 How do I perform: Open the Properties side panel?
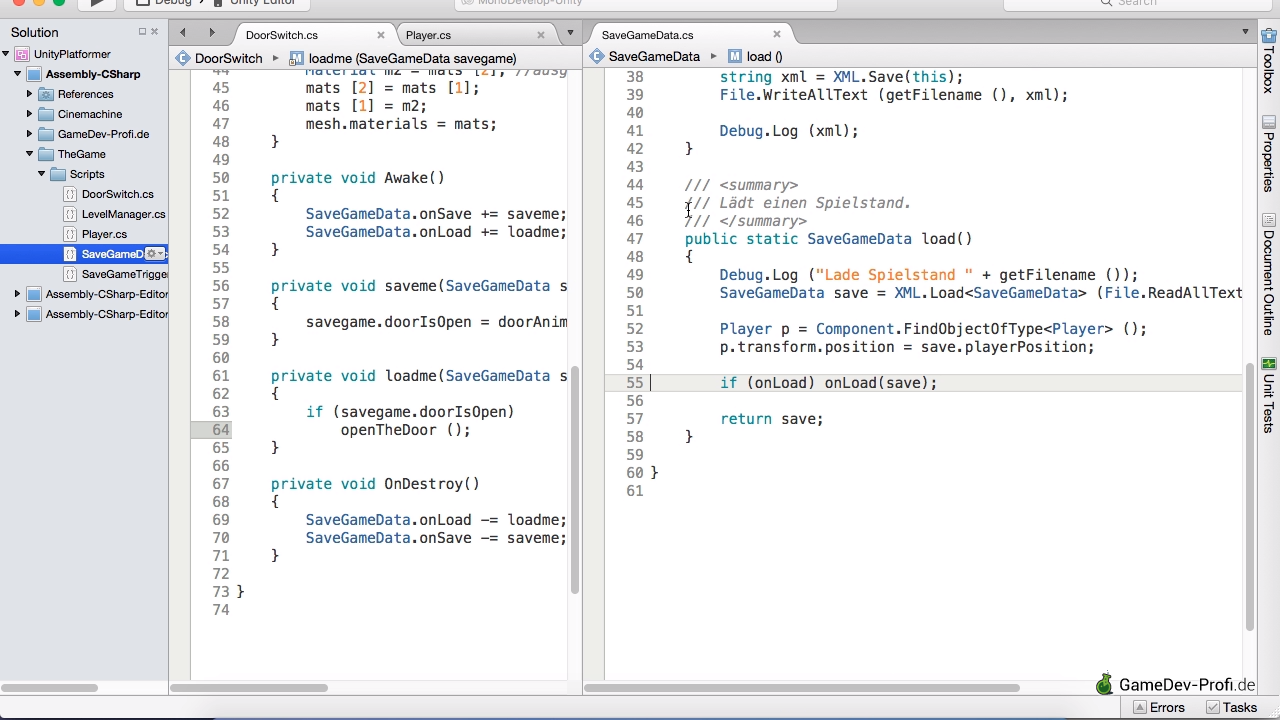(x=1268, y=153)
